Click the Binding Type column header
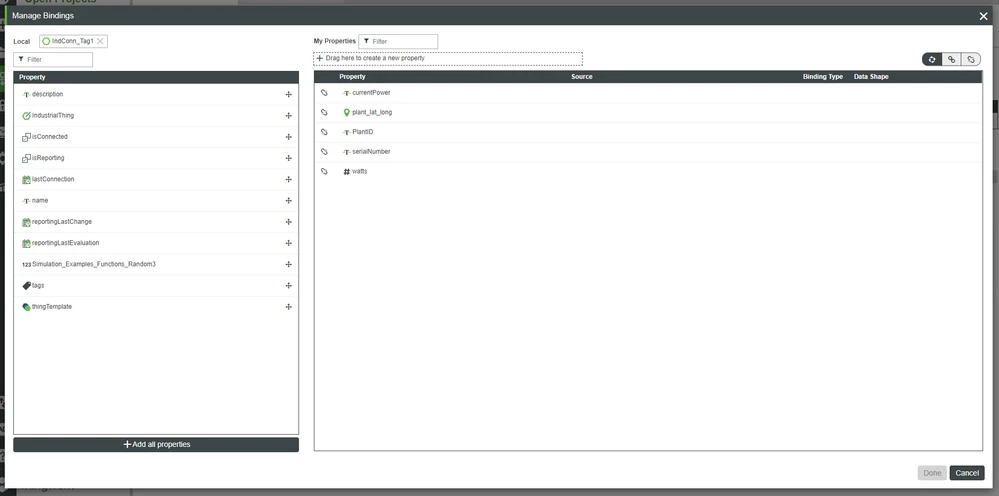999x496 pixels. pos(823,76)
